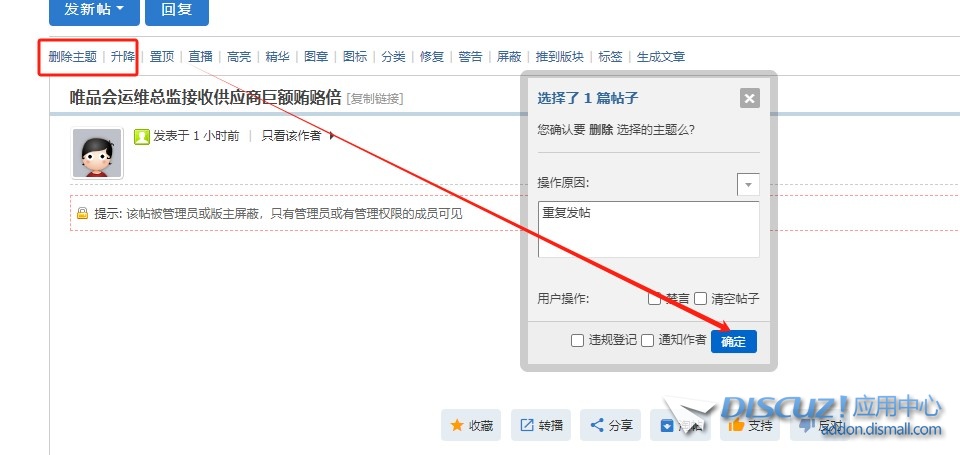Open the 发新帖 dropdown button
This screenshot has width=960, height=455.
(x=94, y=11)
